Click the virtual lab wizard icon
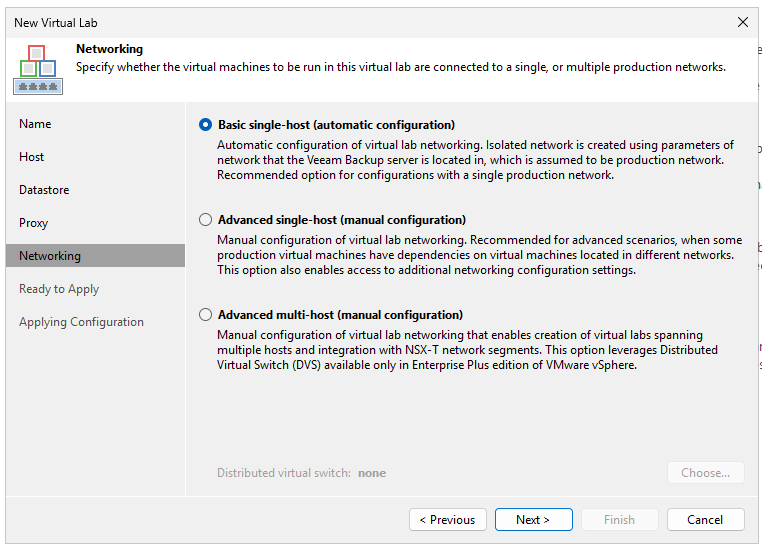 [38, 68]
